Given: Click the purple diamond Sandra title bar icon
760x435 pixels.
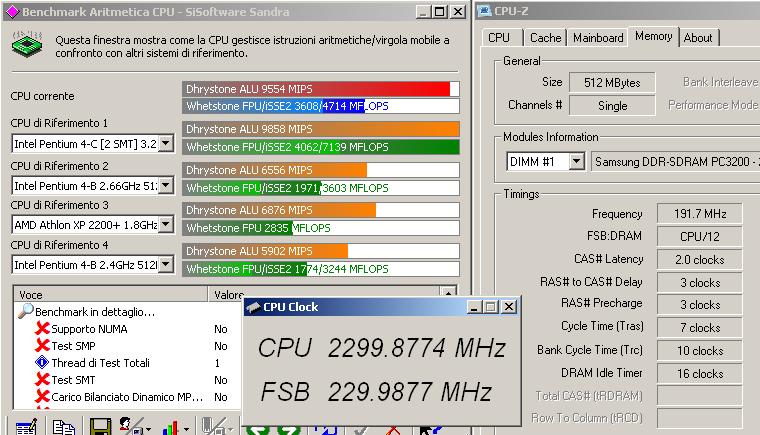Looking at the screenshot, I should click(x=12, y=12).
